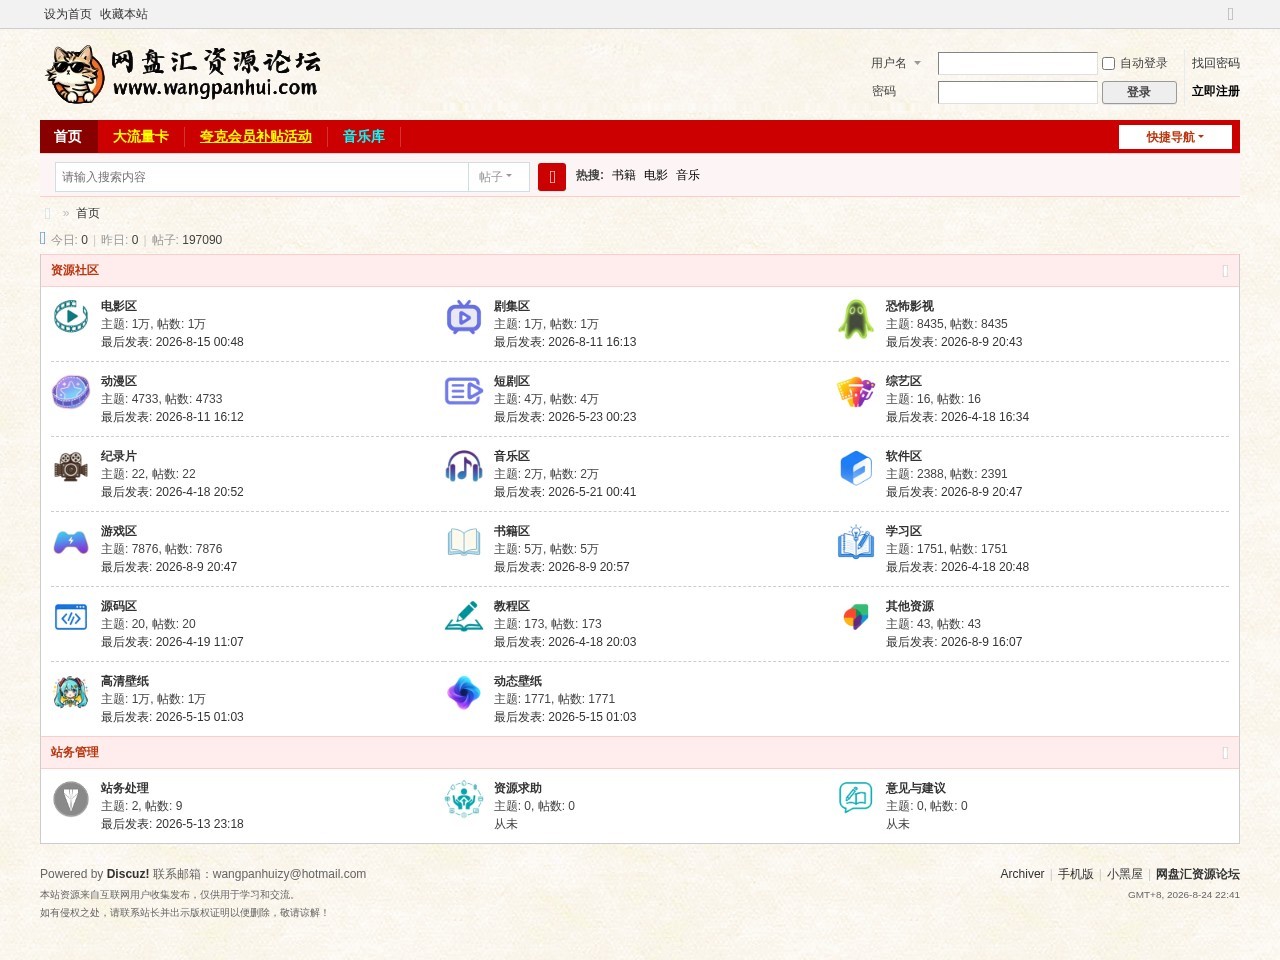Open 电影区 last post 2026-8-15 00:48

(200, 342)
